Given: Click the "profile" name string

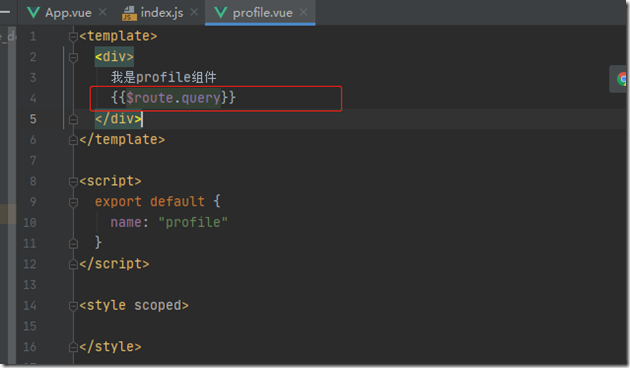Looking at the screenshot, I should click(x=193, y=222).
